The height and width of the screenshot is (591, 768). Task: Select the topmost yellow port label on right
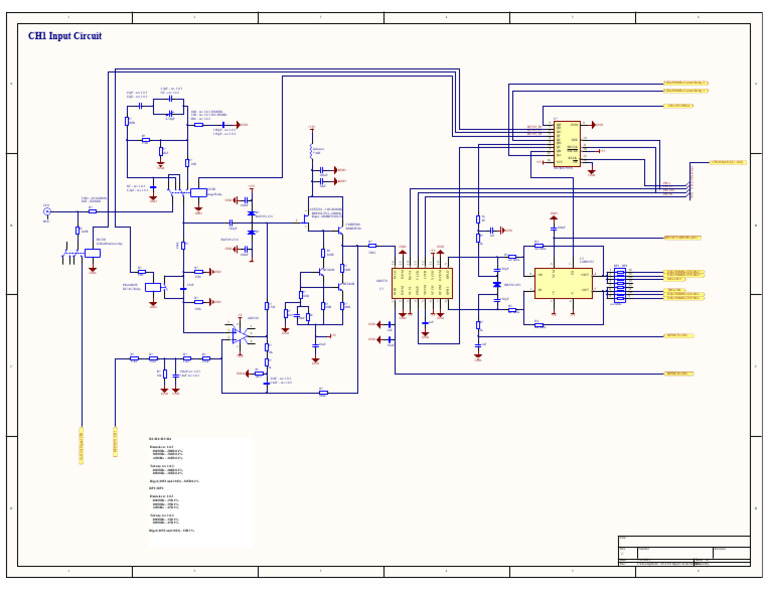tap(686, 83)
